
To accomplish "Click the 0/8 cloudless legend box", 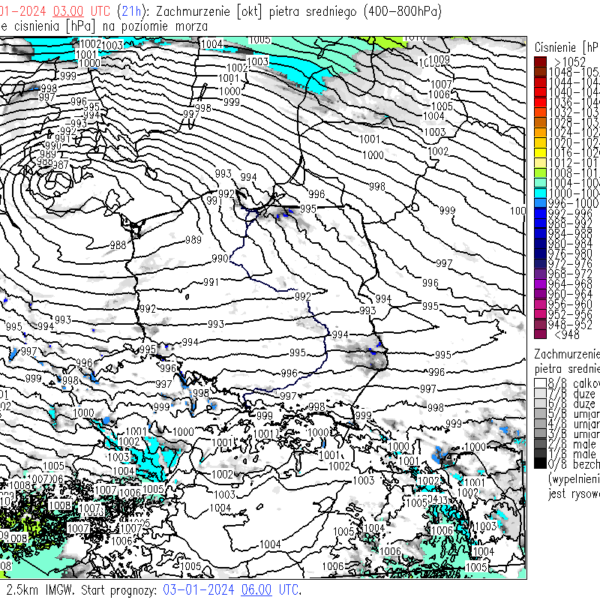I will [x=542, y=463].
